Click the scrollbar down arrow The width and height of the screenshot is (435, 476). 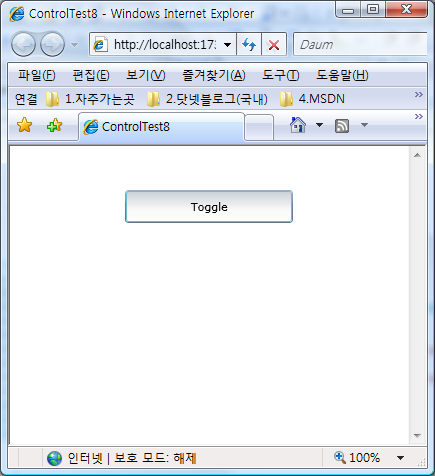[417, 436]
